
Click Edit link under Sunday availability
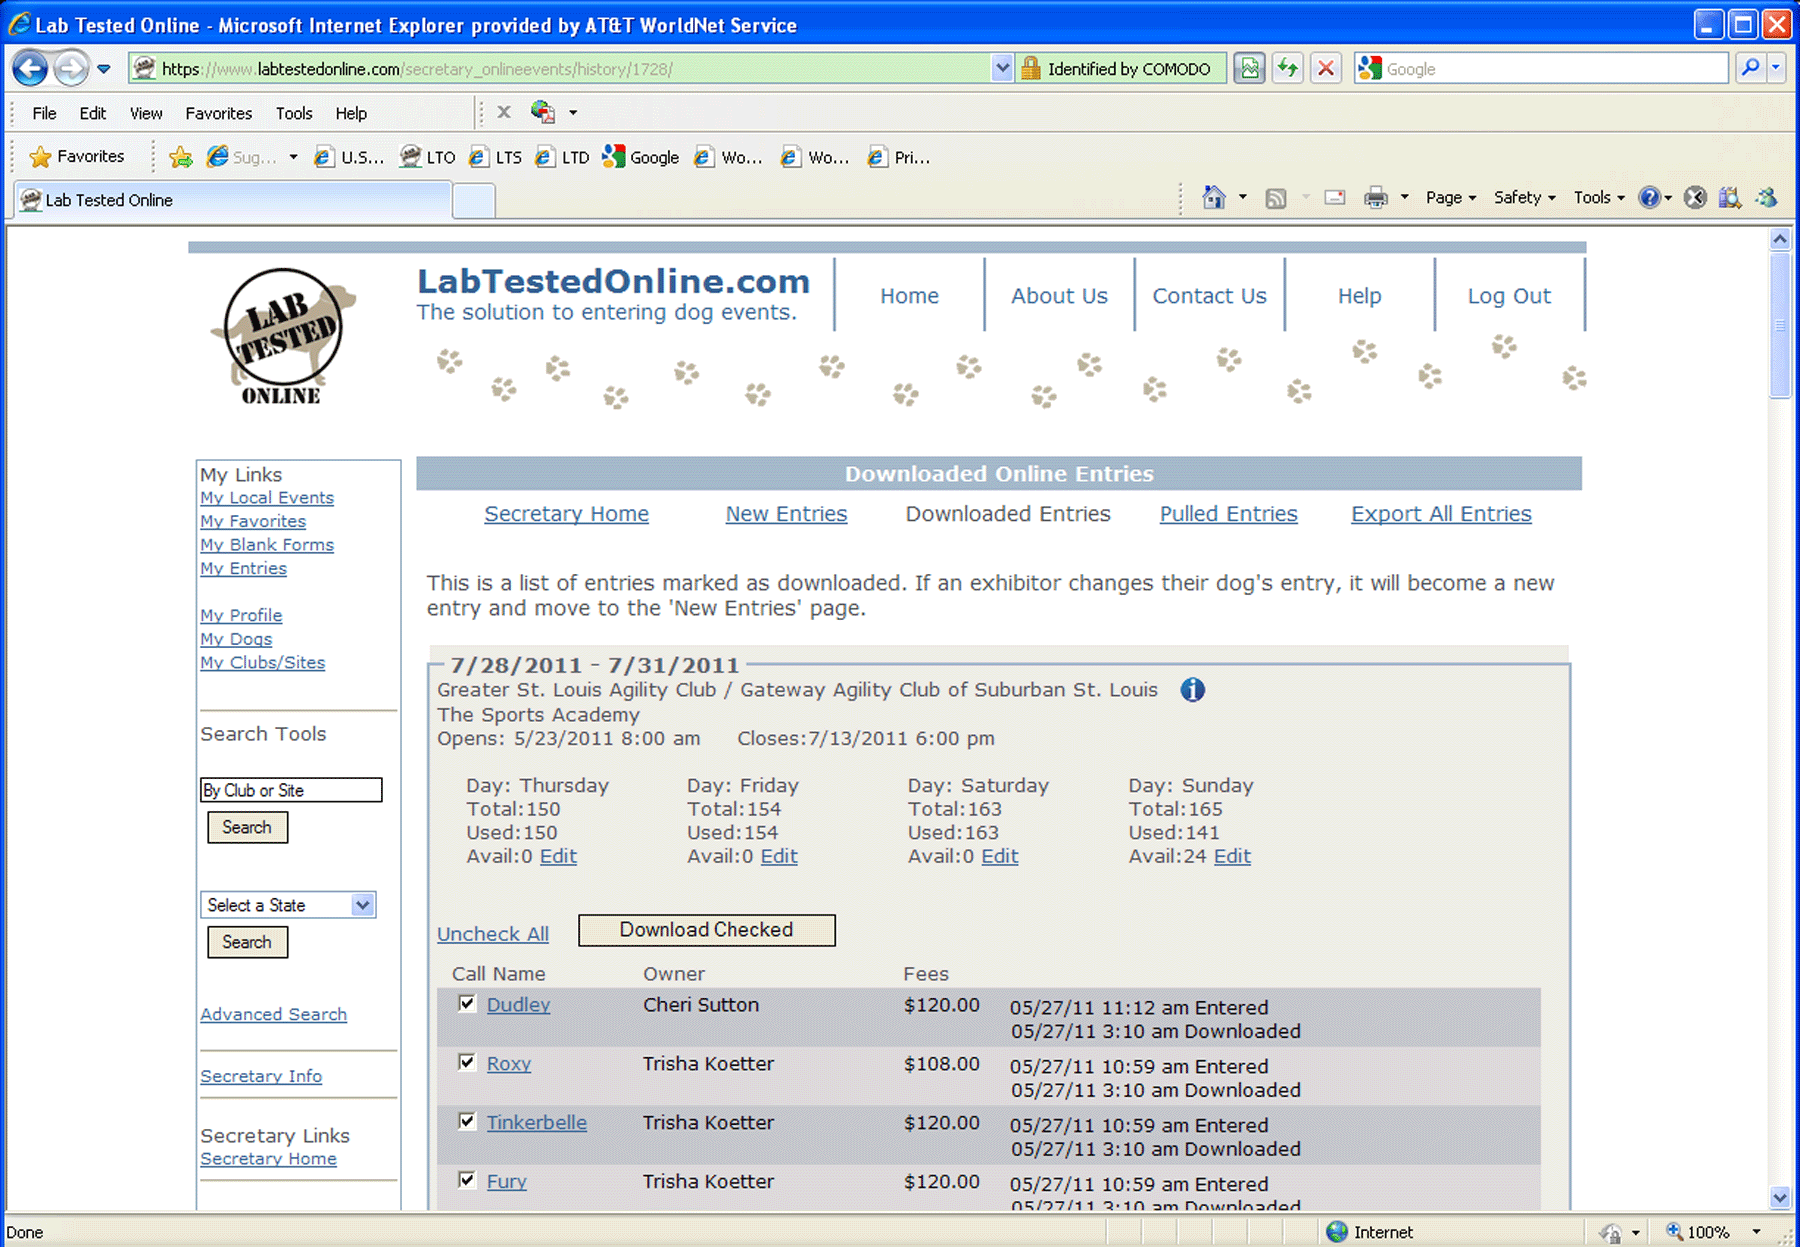(x=1232, y=856)
